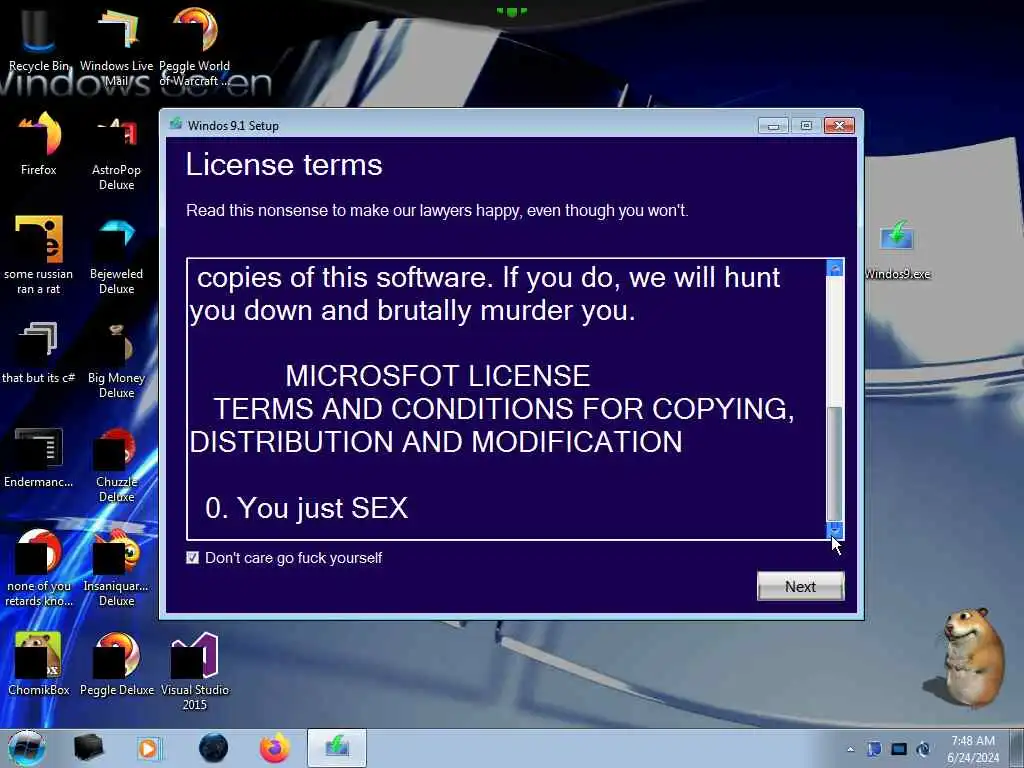Select the Endermanc... desktop icon
1024x768 pixels.
click(x=39, y=457)
